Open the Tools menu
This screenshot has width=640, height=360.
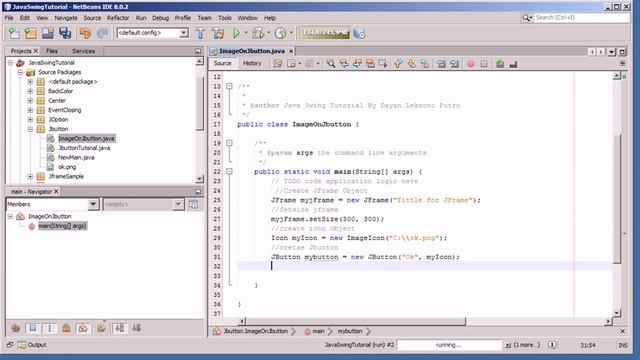(x=224, y=18)
